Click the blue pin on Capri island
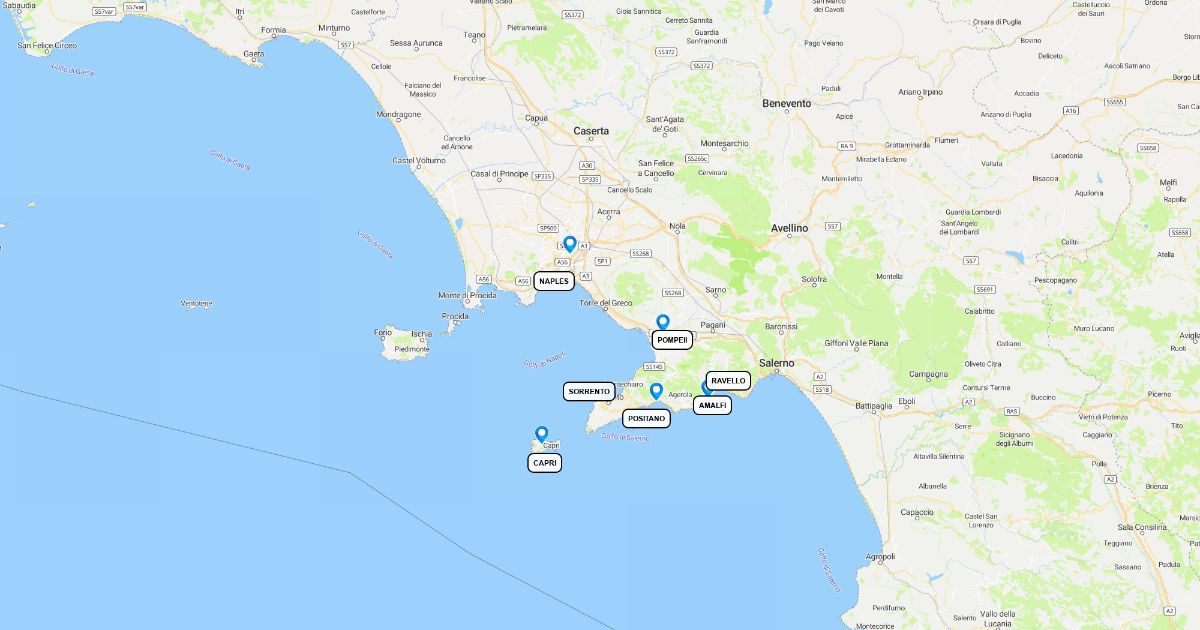The width and height of the screenshot is (1200, 630). (542, 434)
